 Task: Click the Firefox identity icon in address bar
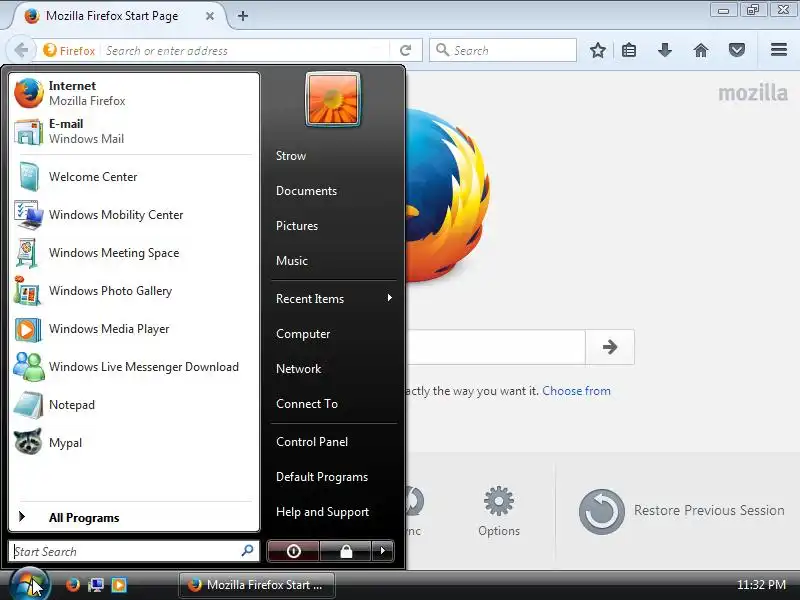pyautogui.click(x=70, y=51)
